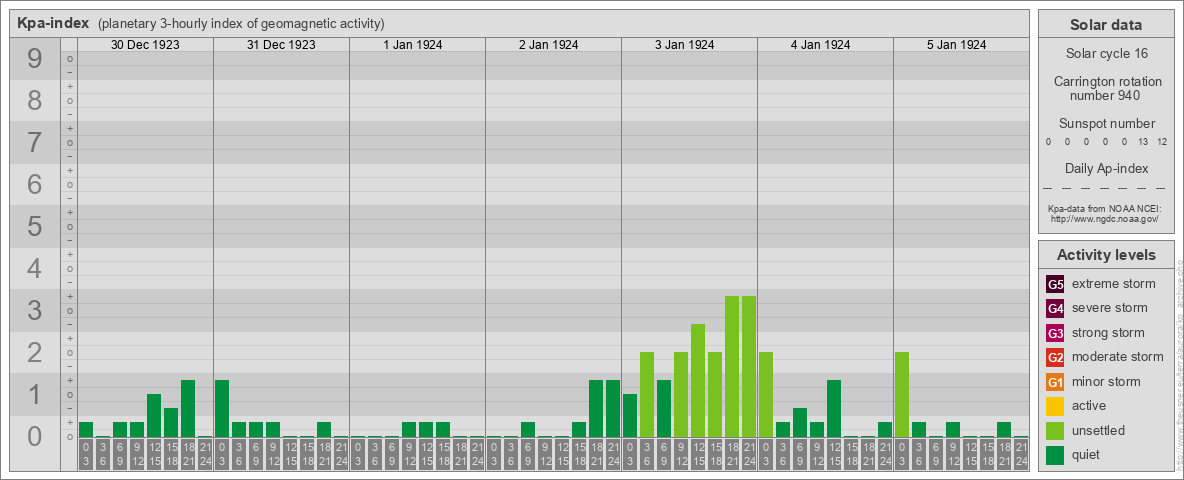Click the '0 3' hour label under 30 Dec 1923

86,454
